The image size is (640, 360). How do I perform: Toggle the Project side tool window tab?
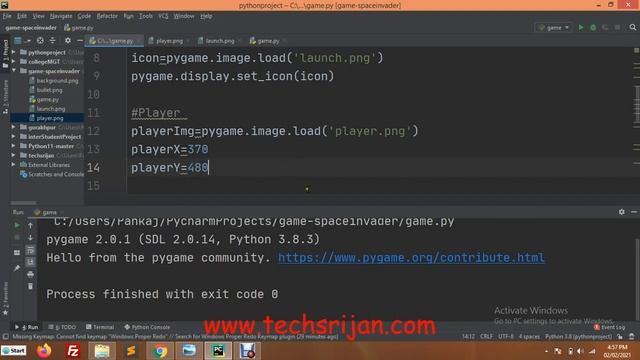pos(5,53)
